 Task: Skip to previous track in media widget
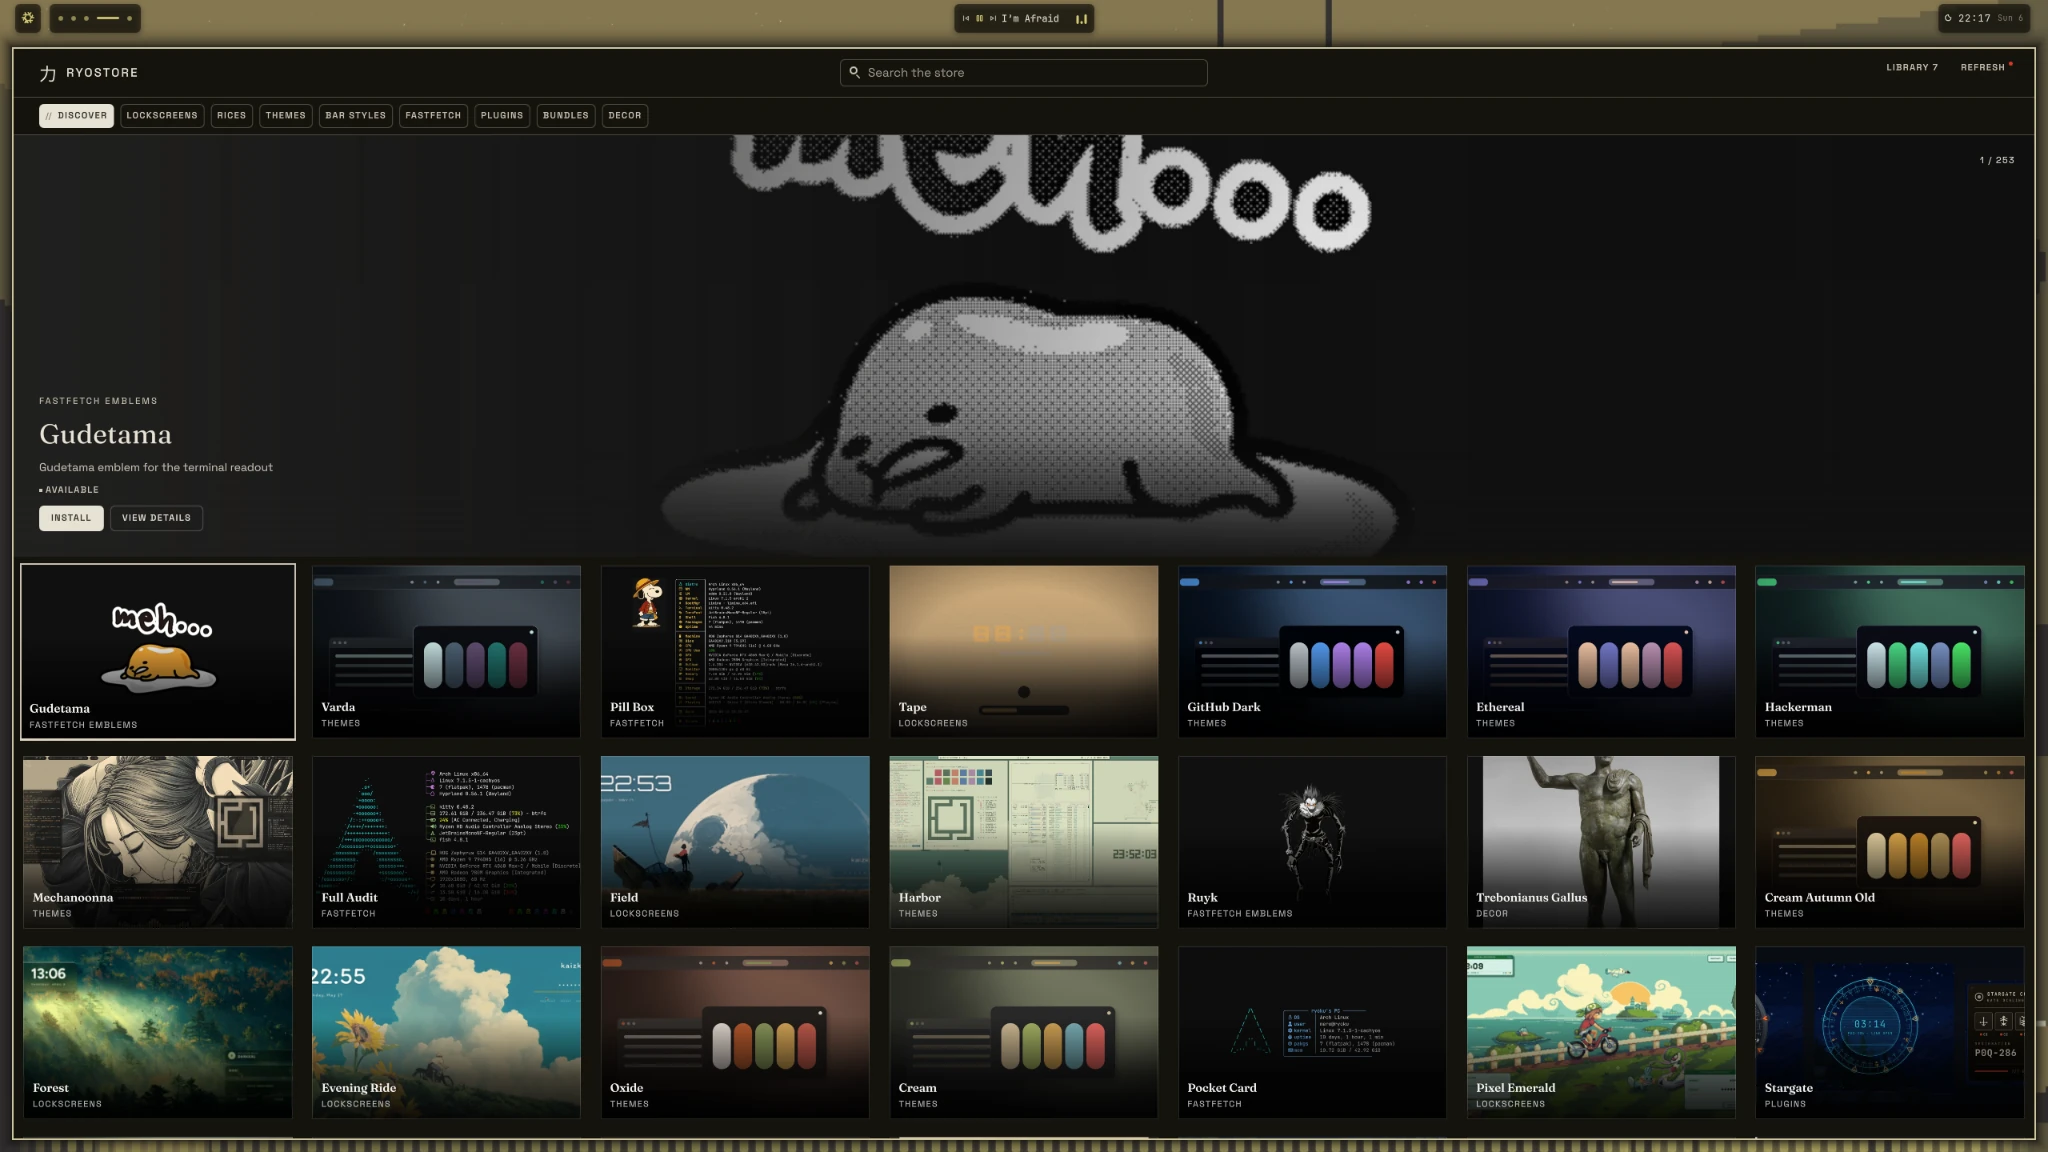pyautogui.click(x=966, y=18)
